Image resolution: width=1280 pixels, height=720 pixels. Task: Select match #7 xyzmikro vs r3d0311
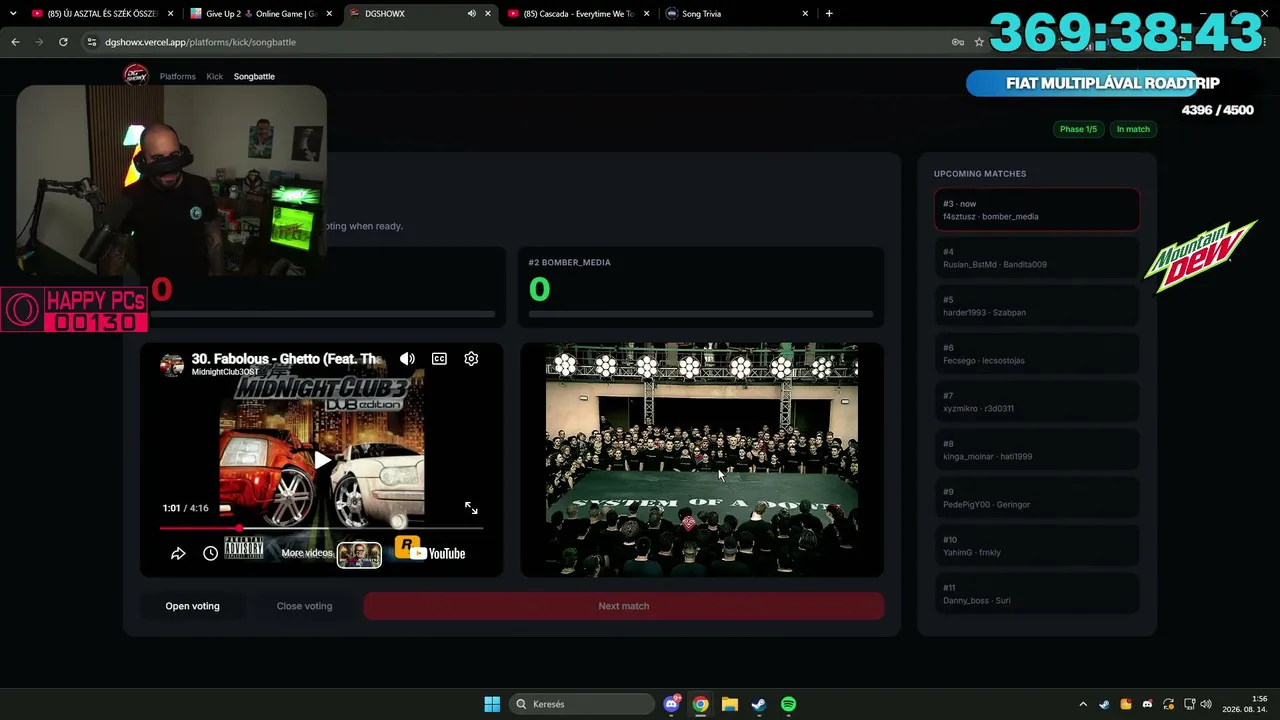coord(1037,402)
